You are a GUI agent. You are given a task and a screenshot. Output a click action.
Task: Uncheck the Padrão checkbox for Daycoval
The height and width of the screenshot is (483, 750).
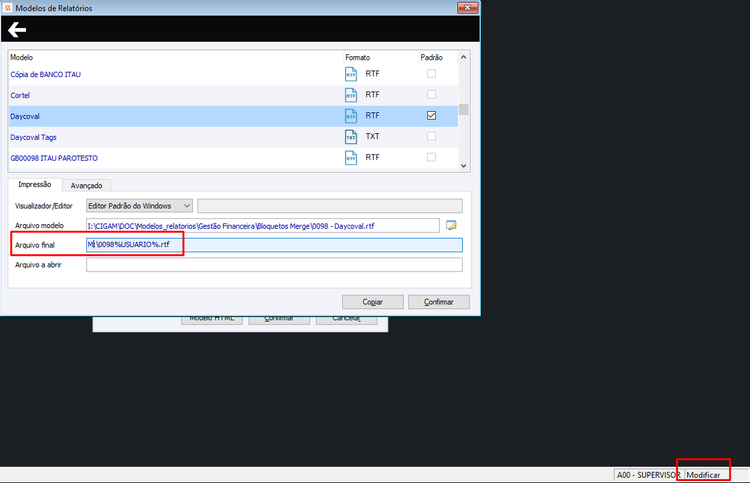431,116
